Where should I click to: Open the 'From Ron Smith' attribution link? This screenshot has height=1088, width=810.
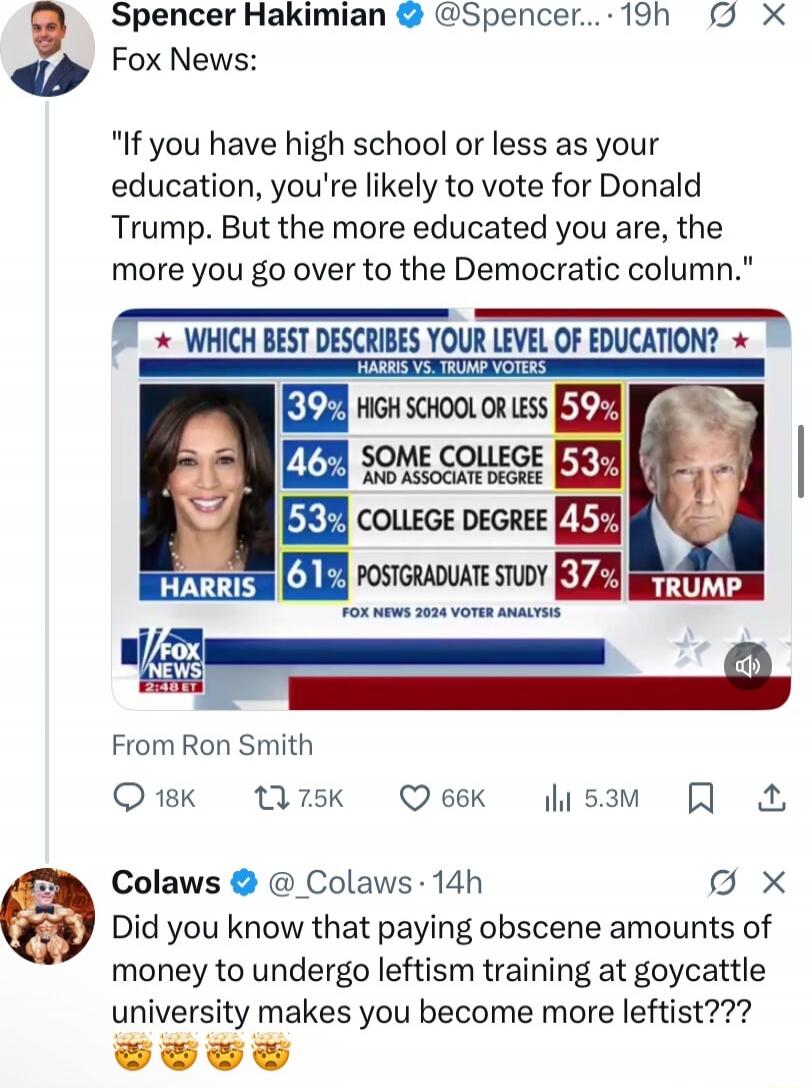point(213,745)
